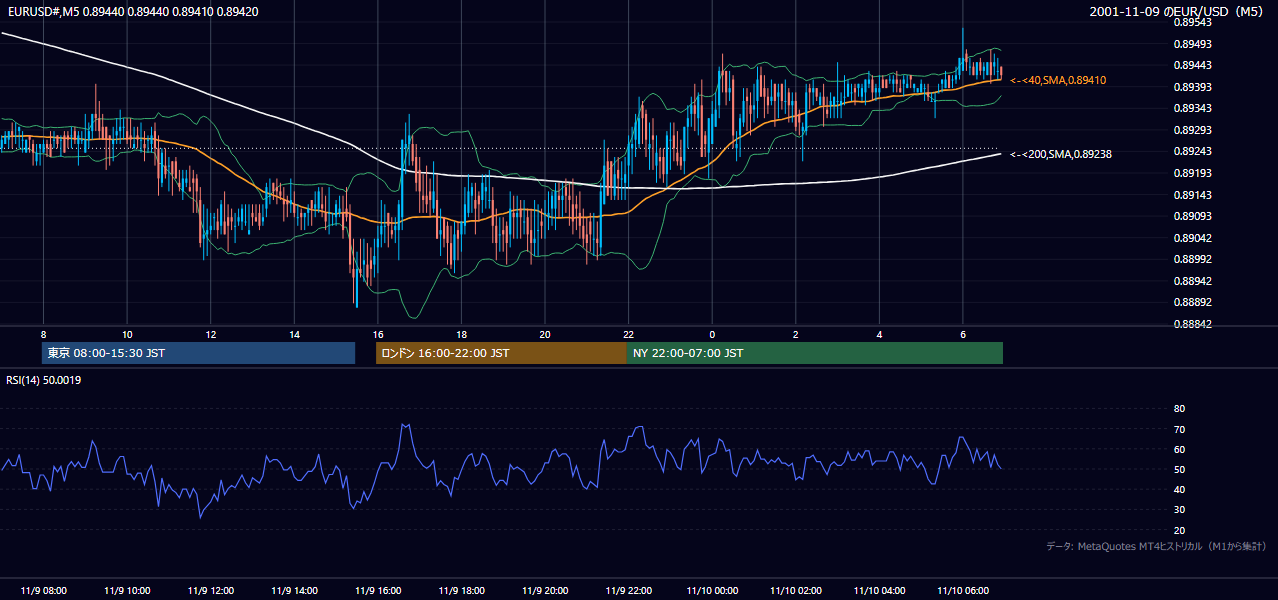Image resolution: width=1278 pixels, height=600 pixels.
Task: Click price level 0.89493 on the axis
Action: (1194, 44)
